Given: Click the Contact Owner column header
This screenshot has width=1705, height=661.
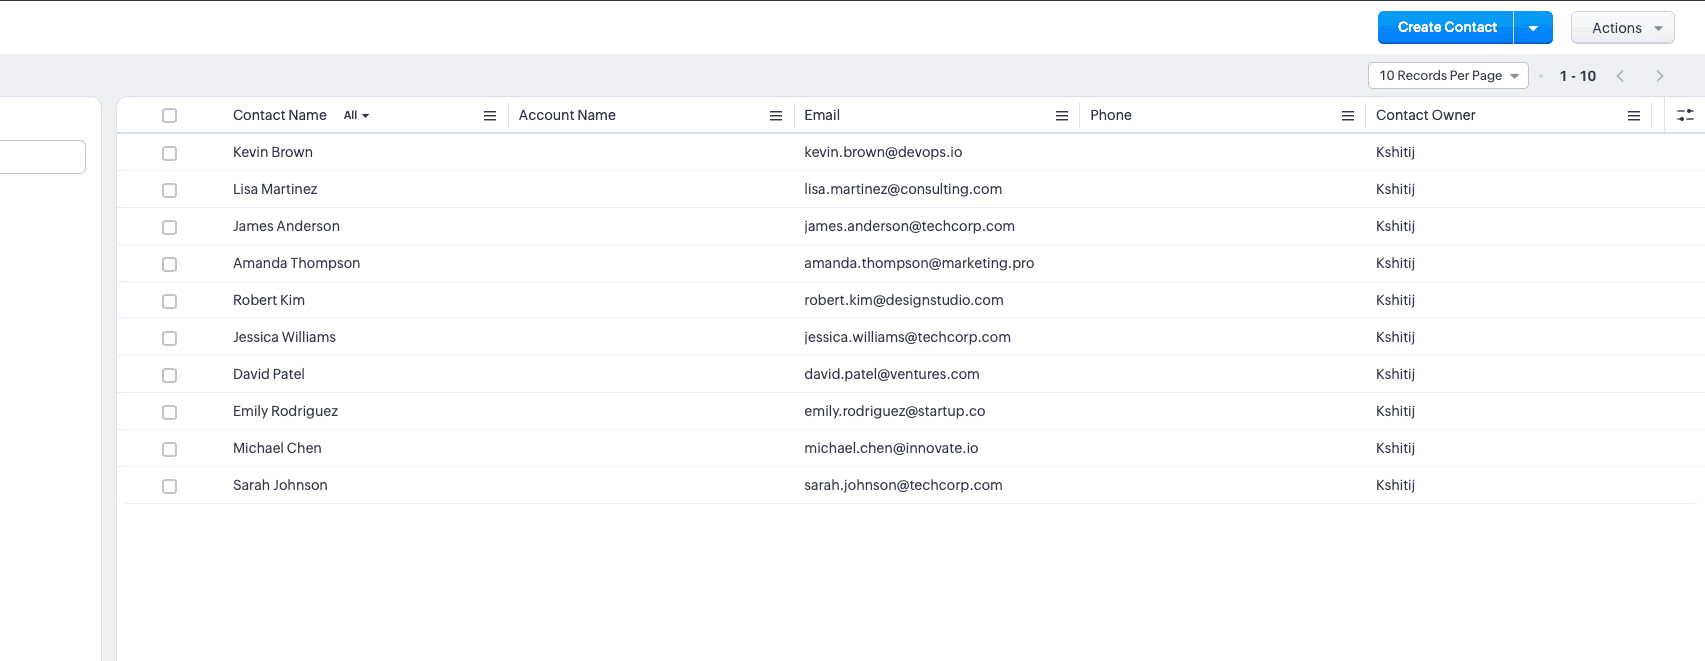Looking at the screenshot, I should pos(1425,115).
